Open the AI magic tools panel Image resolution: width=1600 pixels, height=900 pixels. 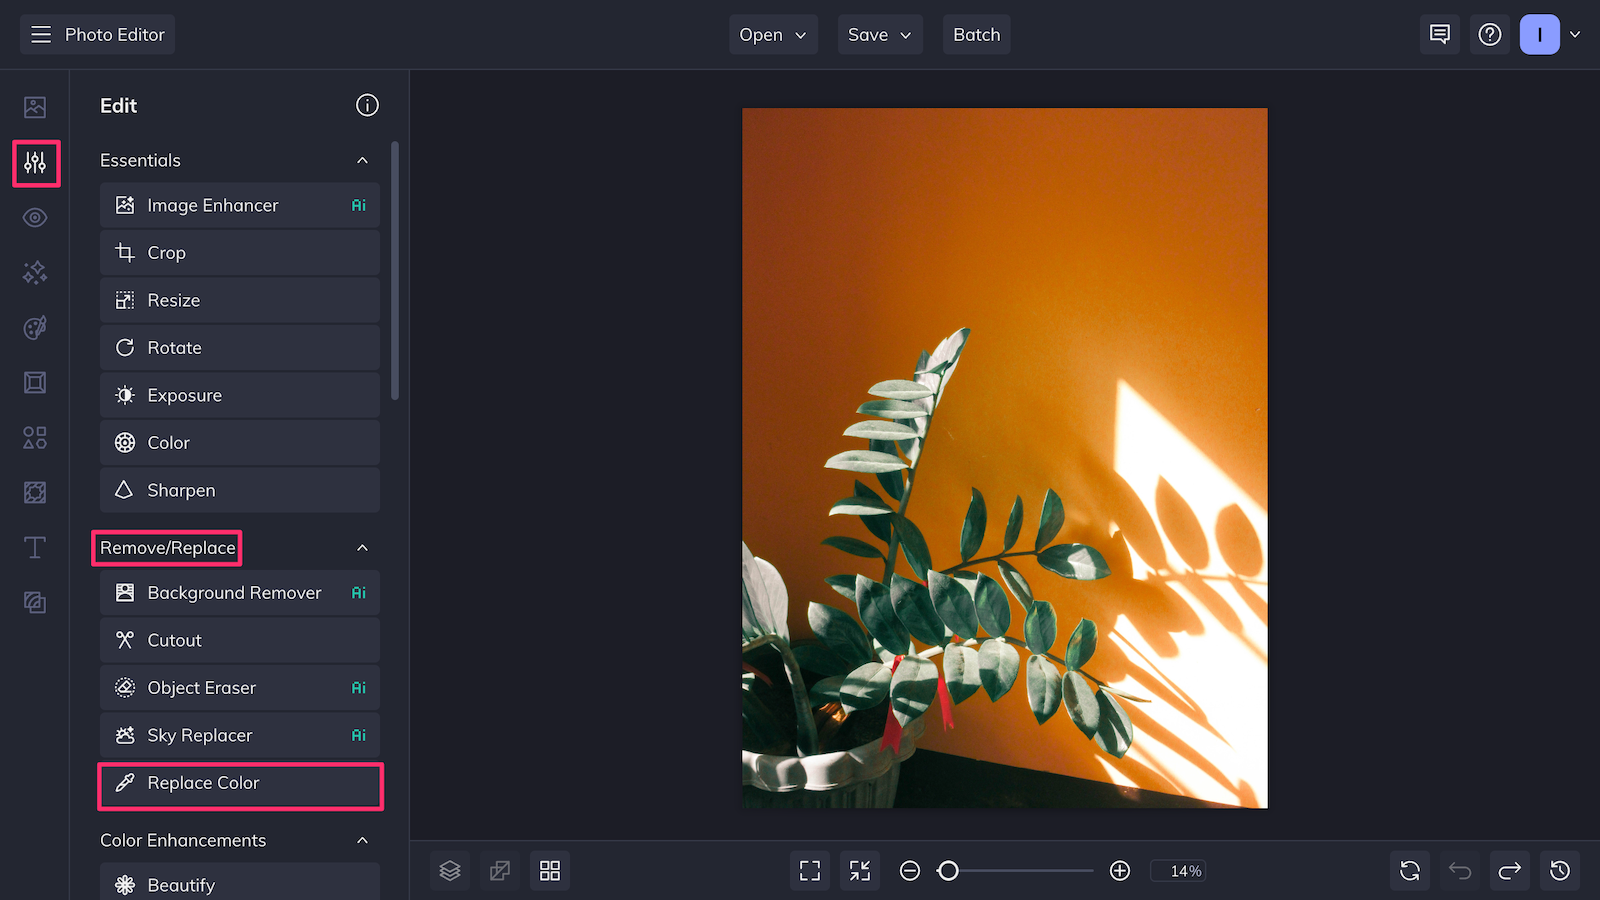point(35,272)
